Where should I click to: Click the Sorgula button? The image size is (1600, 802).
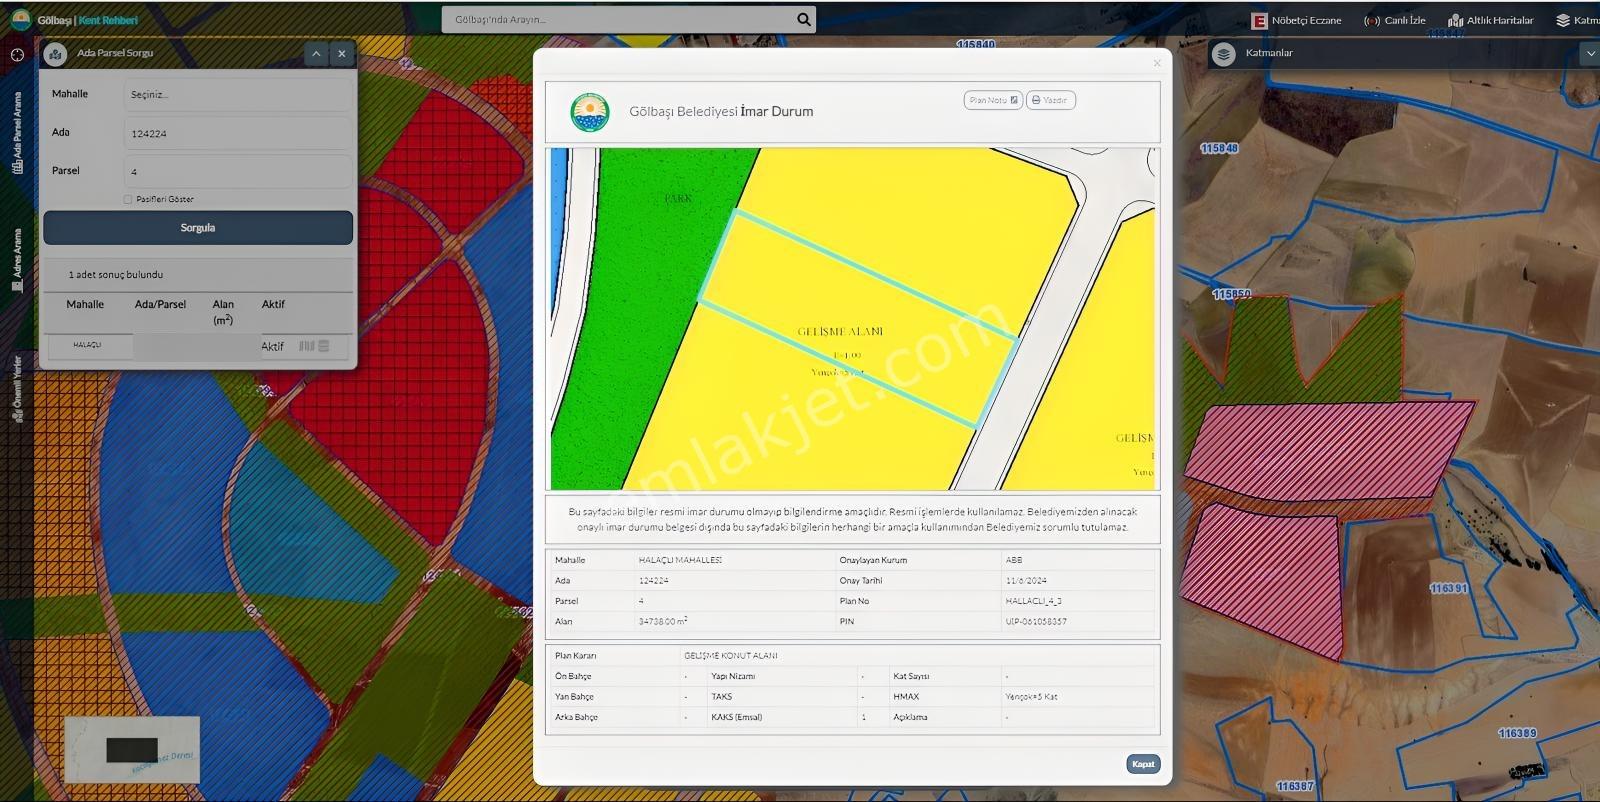pyautogui.click(x=198, y=228)
